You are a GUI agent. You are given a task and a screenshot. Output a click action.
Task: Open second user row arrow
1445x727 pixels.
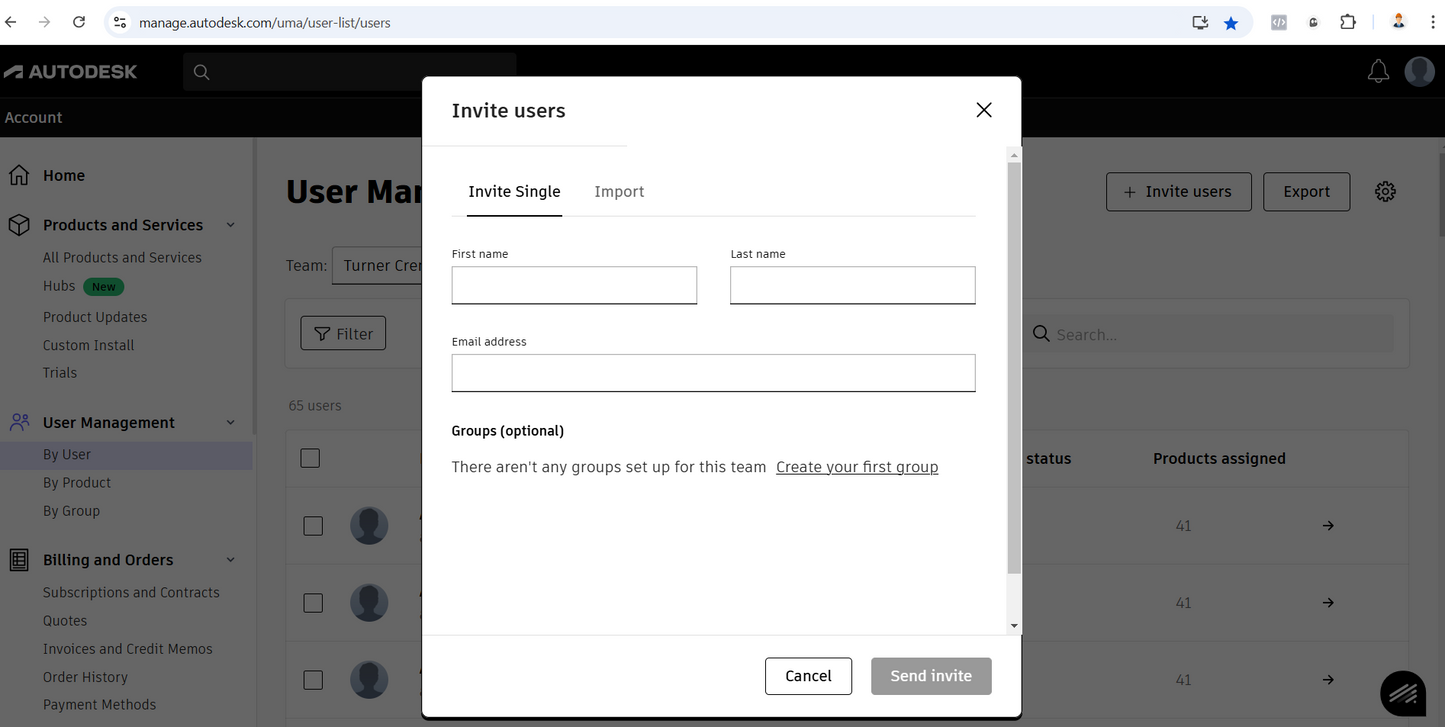pyautogui.click(x=1328, y=603)
